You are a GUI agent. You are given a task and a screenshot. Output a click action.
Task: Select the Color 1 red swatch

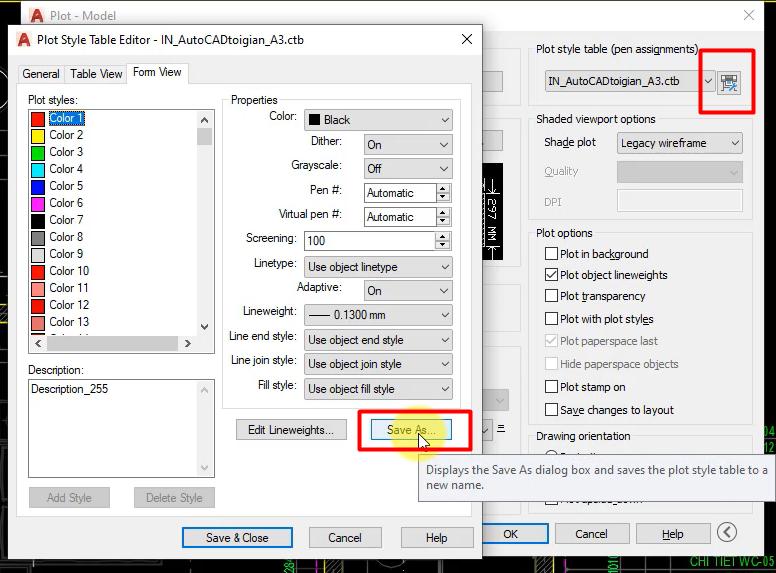38,119
